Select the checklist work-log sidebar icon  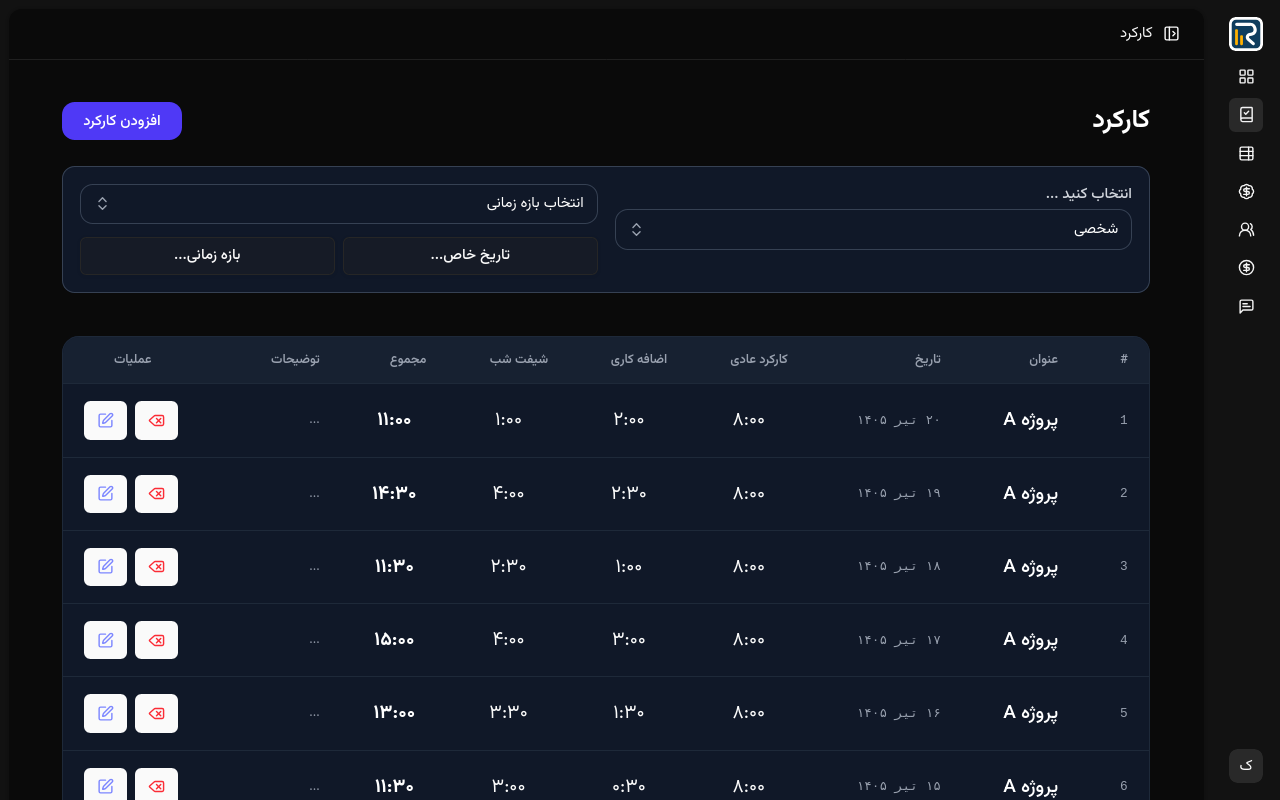tap(1246, 115)
